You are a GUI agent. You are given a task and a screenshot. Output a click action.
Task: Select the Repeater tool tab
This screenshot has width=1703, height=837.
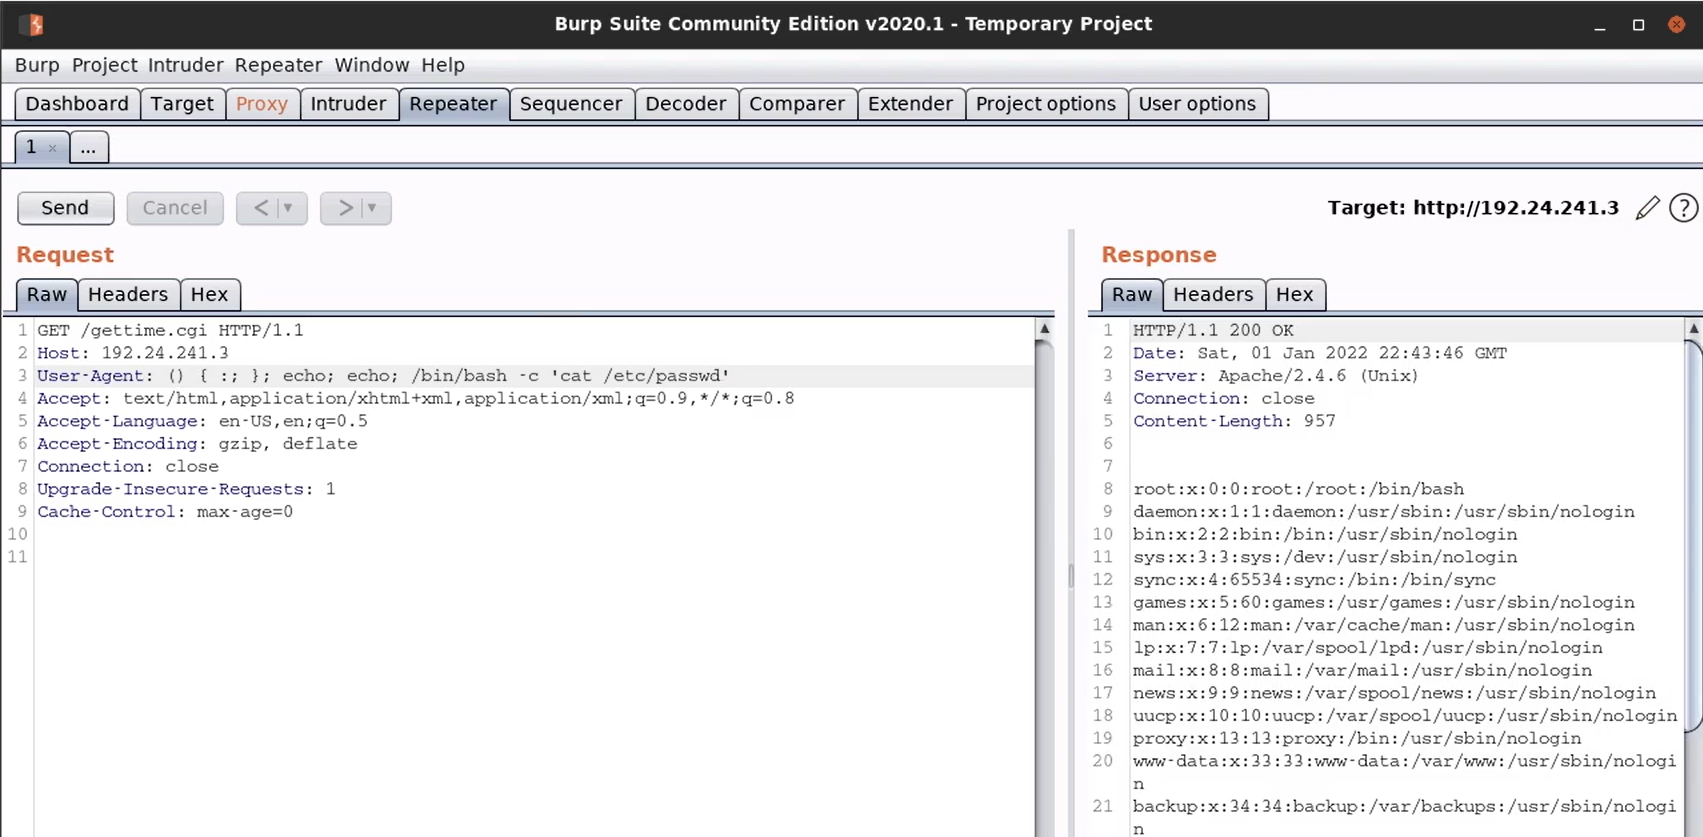click(453, 104)
